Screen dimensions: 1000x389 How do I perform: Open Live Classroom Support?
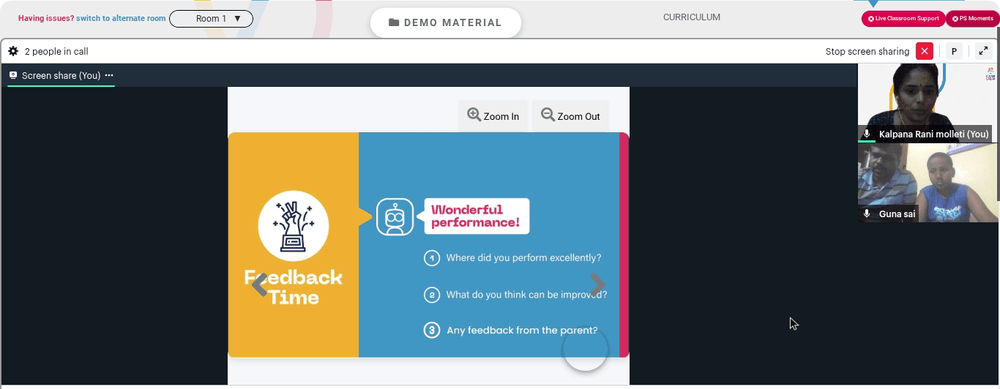click(903, 18)
